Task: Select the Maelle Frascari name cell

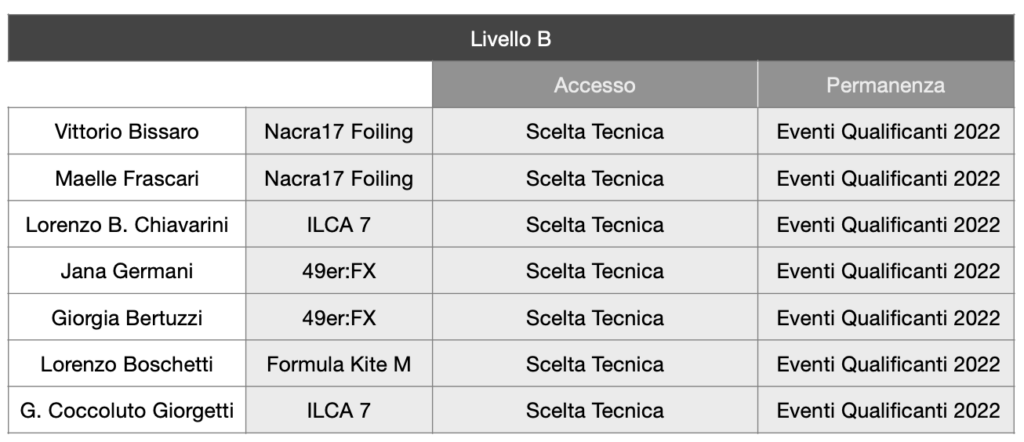Action: pos(127,178)
